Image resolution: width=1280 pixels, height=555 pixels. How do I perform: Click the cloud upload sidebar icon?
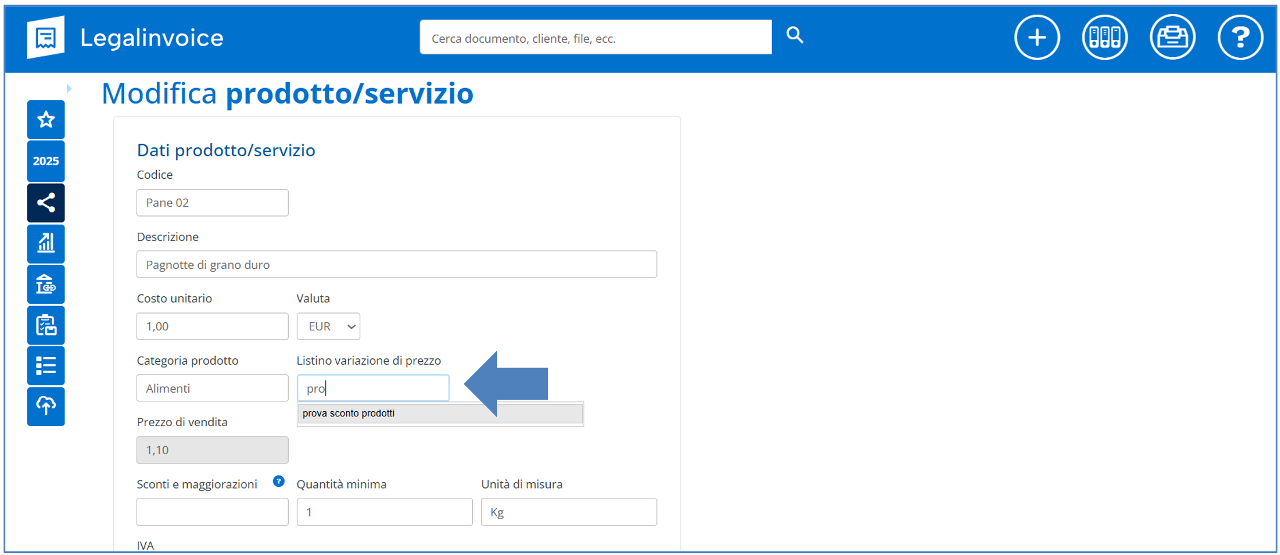(46, 406)
